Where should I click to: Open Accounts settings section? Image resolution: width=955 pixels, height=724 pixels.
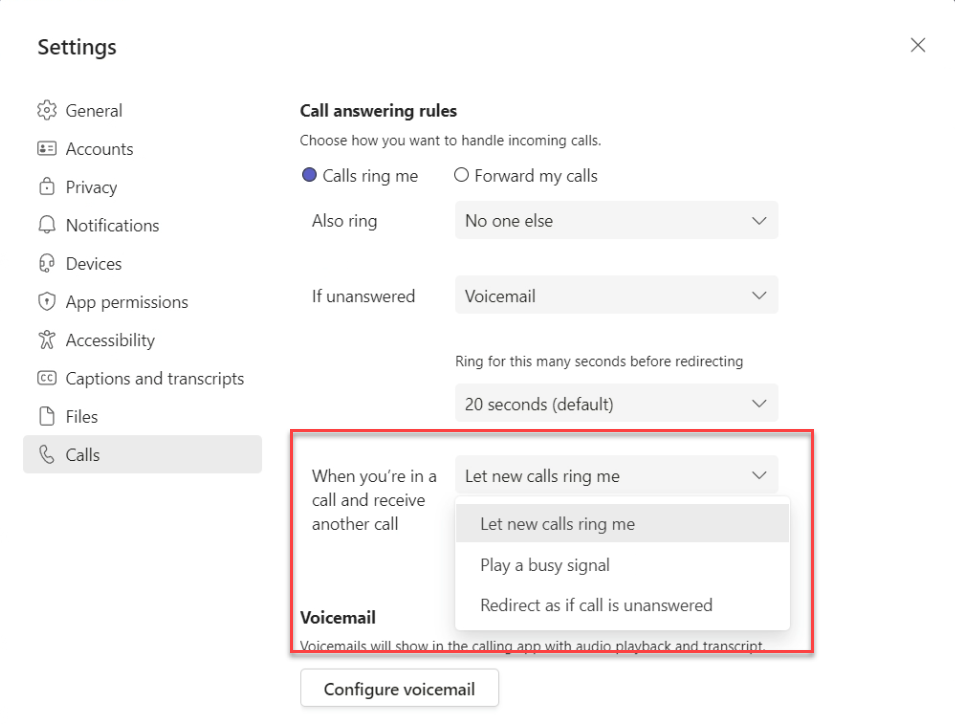143,149
